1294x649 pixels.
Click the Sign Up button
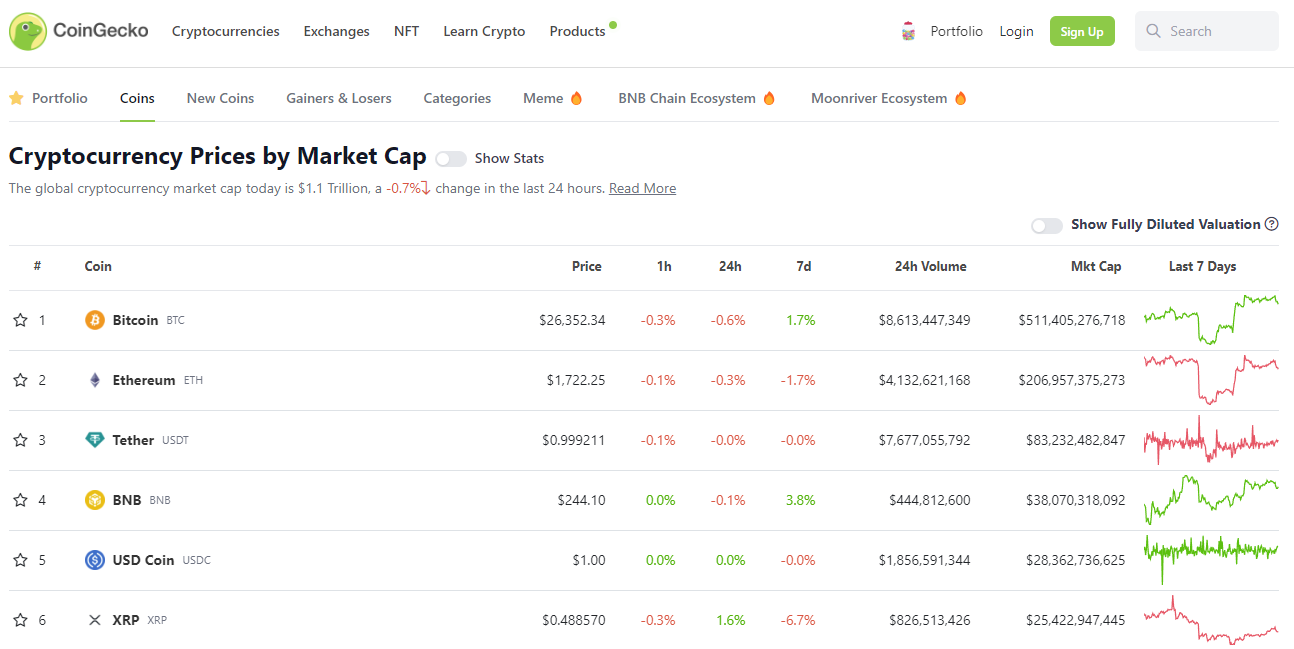(1082, 31)
